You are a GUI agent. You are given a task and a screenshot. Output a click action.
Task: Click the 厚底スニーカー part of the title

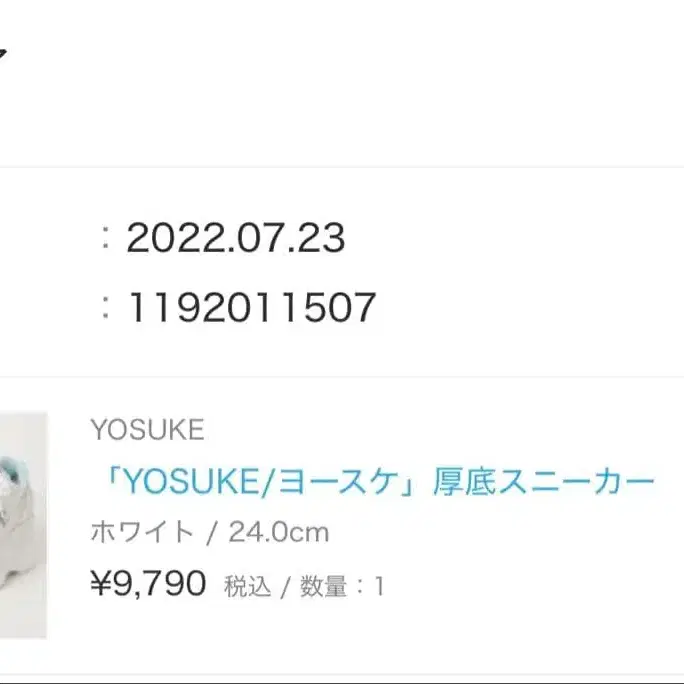[544, 483]
